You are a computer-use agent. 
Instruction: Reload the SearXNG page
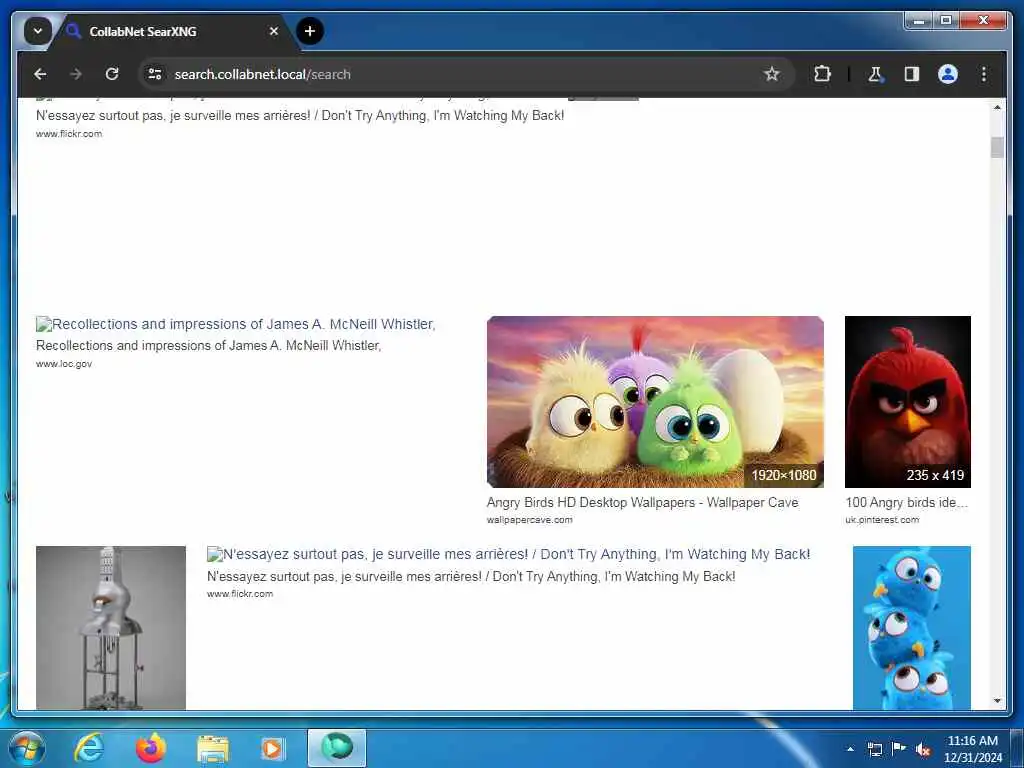pyautogui.click(x=112, y=74)
